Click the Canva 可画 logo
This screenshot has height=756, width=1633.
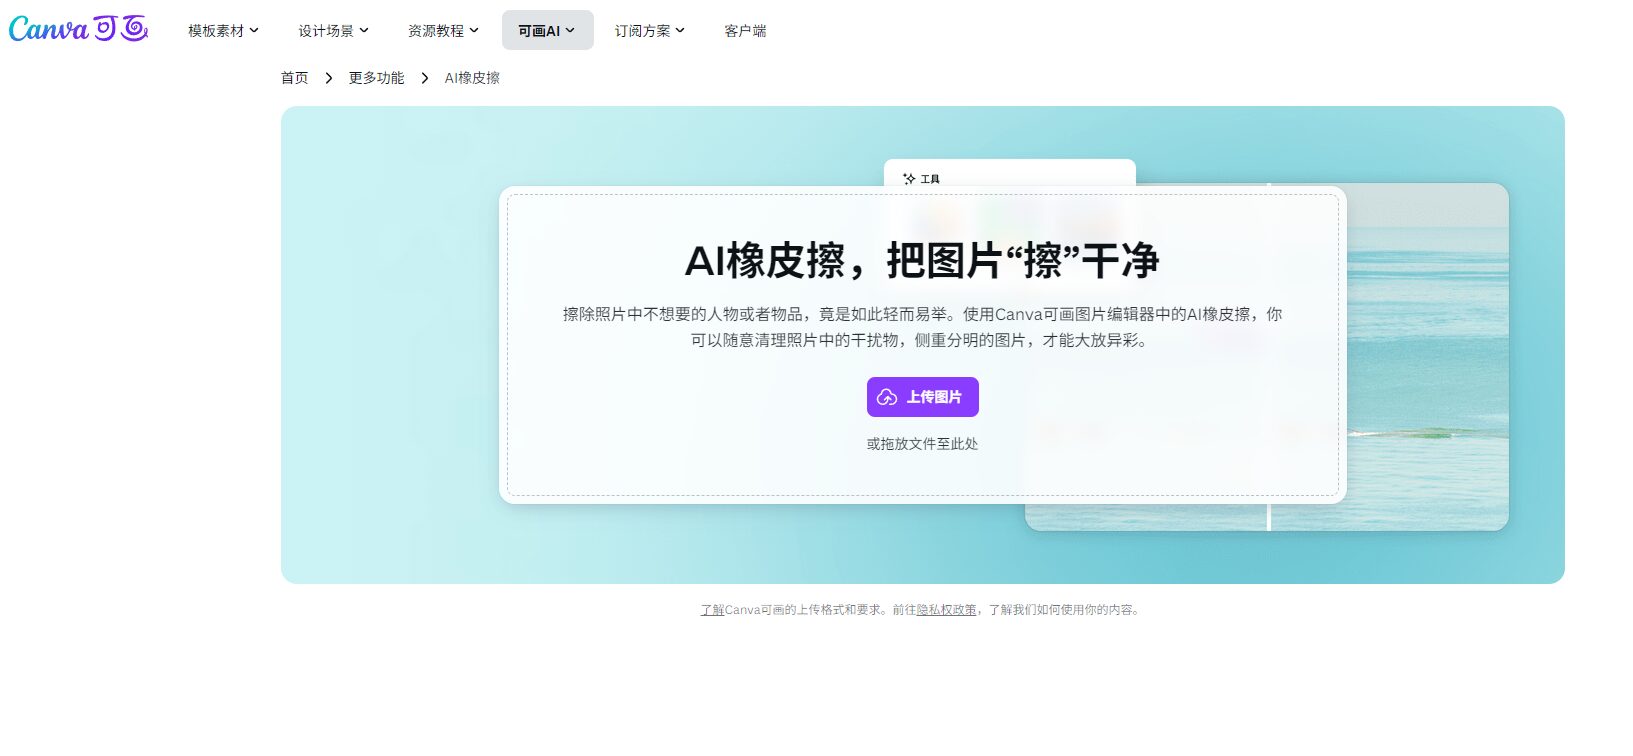78,29
